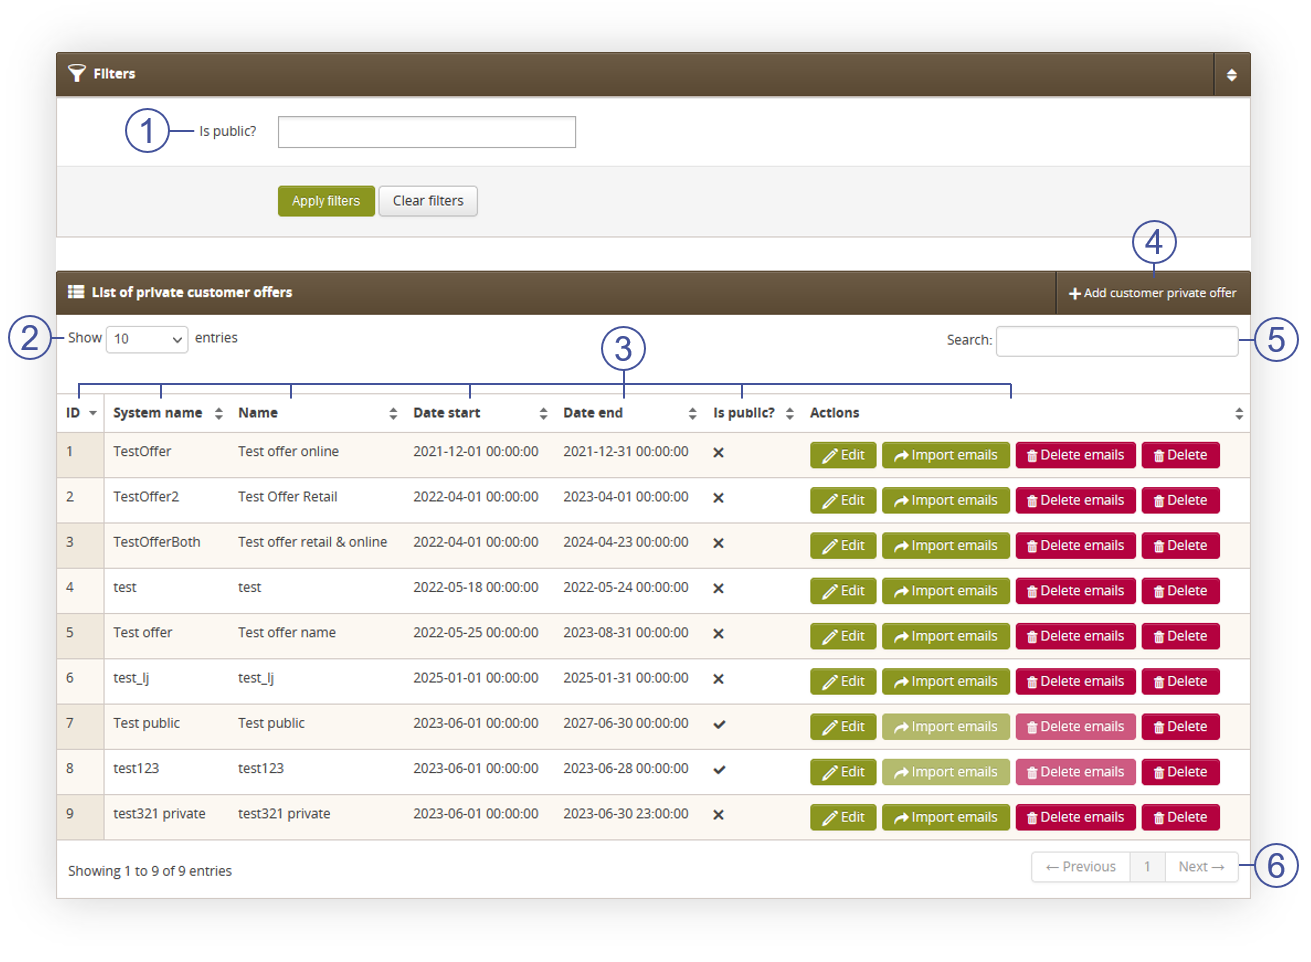Collapse the Filters panel using the arrow toggle
This screenshot has width=1311, height=962.
1231,74
